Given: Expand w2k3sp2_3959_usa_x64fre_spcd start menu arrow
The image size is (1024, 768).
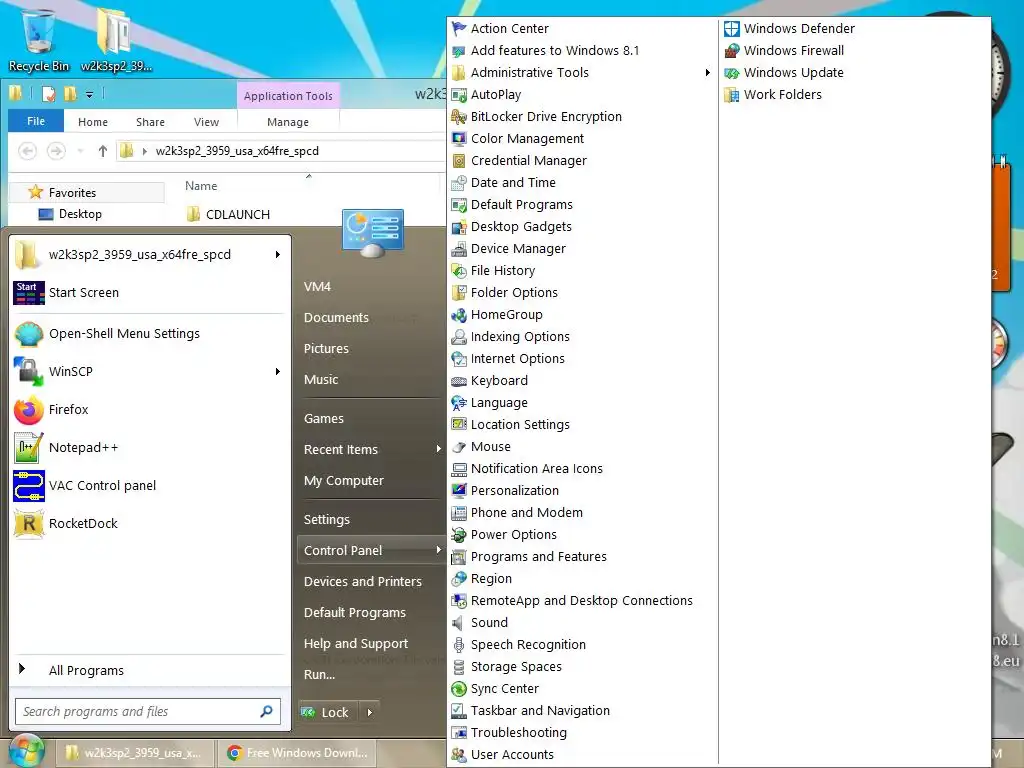Looking at the screenshot, I should (x=278, y=255).
